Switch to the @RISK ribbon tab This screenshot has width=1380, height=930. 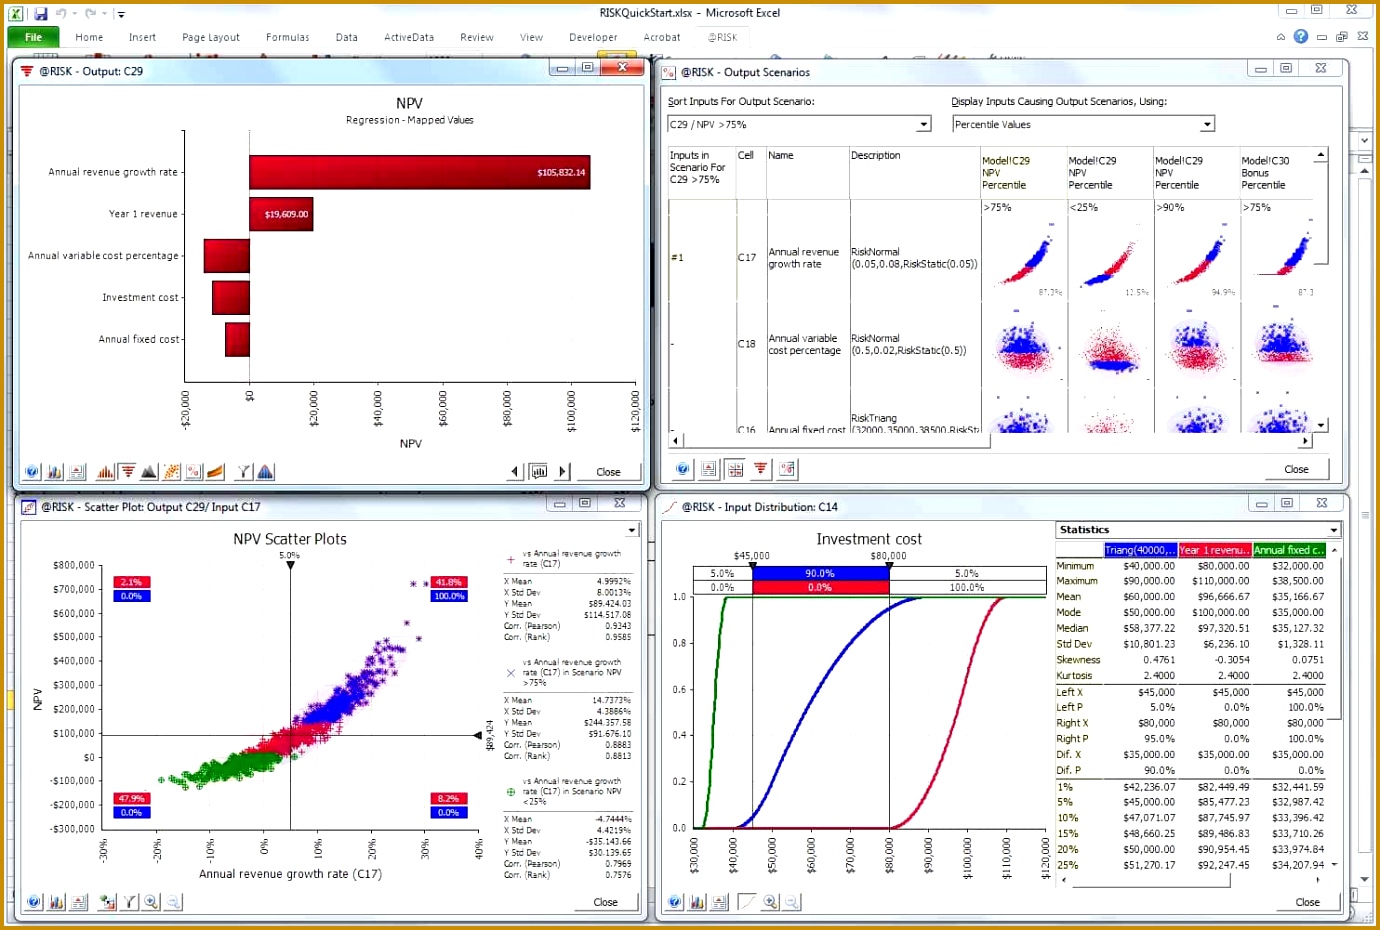pos(722,37)
